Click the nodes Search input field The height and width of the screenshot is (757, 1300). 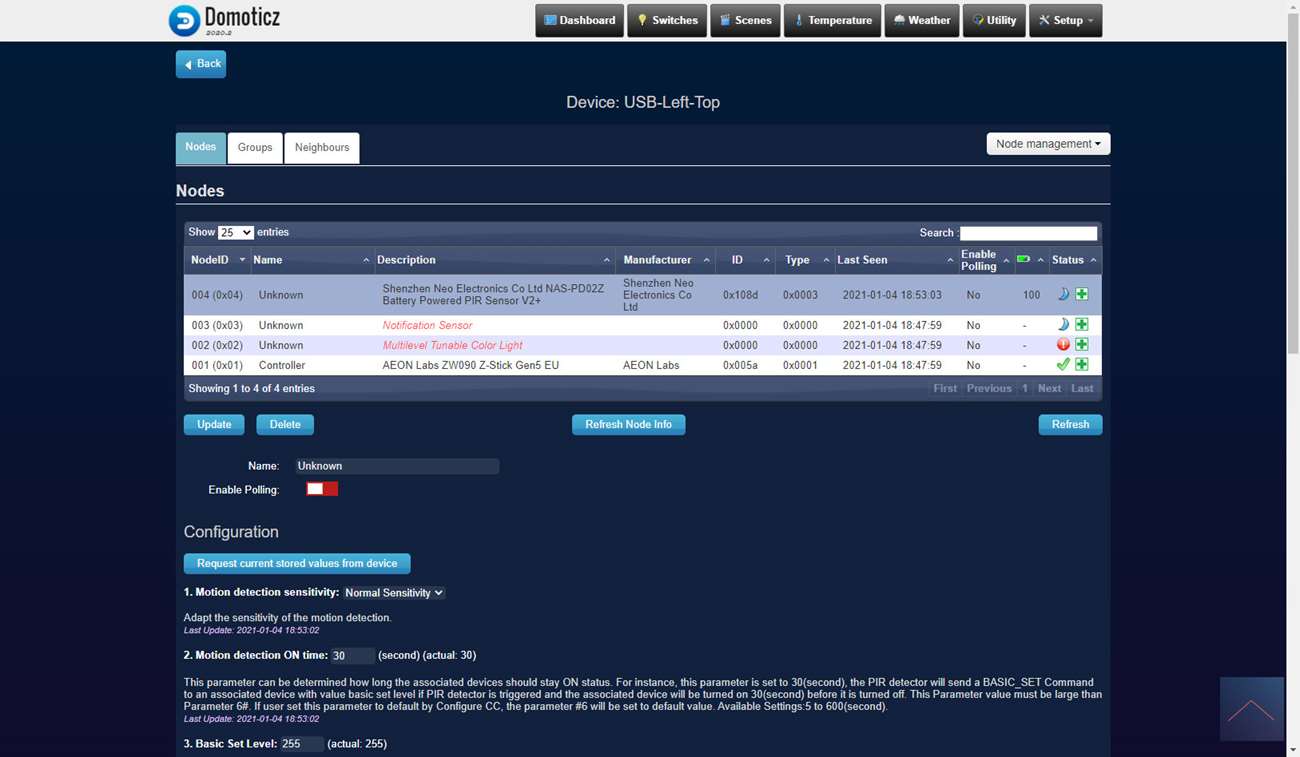coord(1028,233)
